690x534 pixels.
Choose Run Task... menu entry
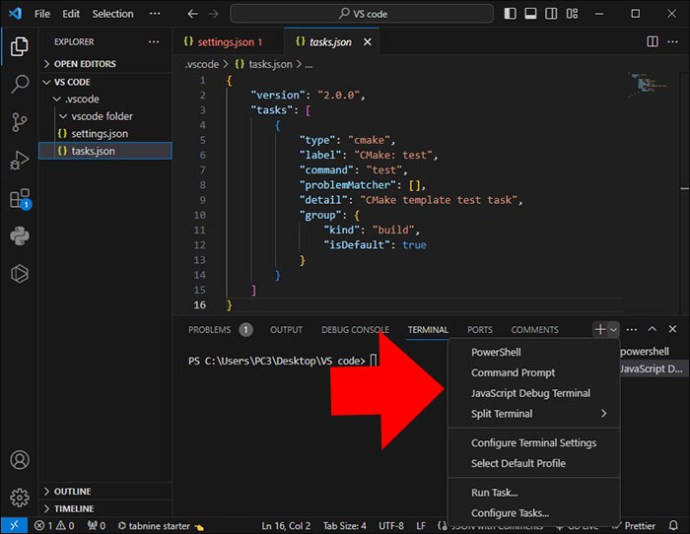pos(534,493)
